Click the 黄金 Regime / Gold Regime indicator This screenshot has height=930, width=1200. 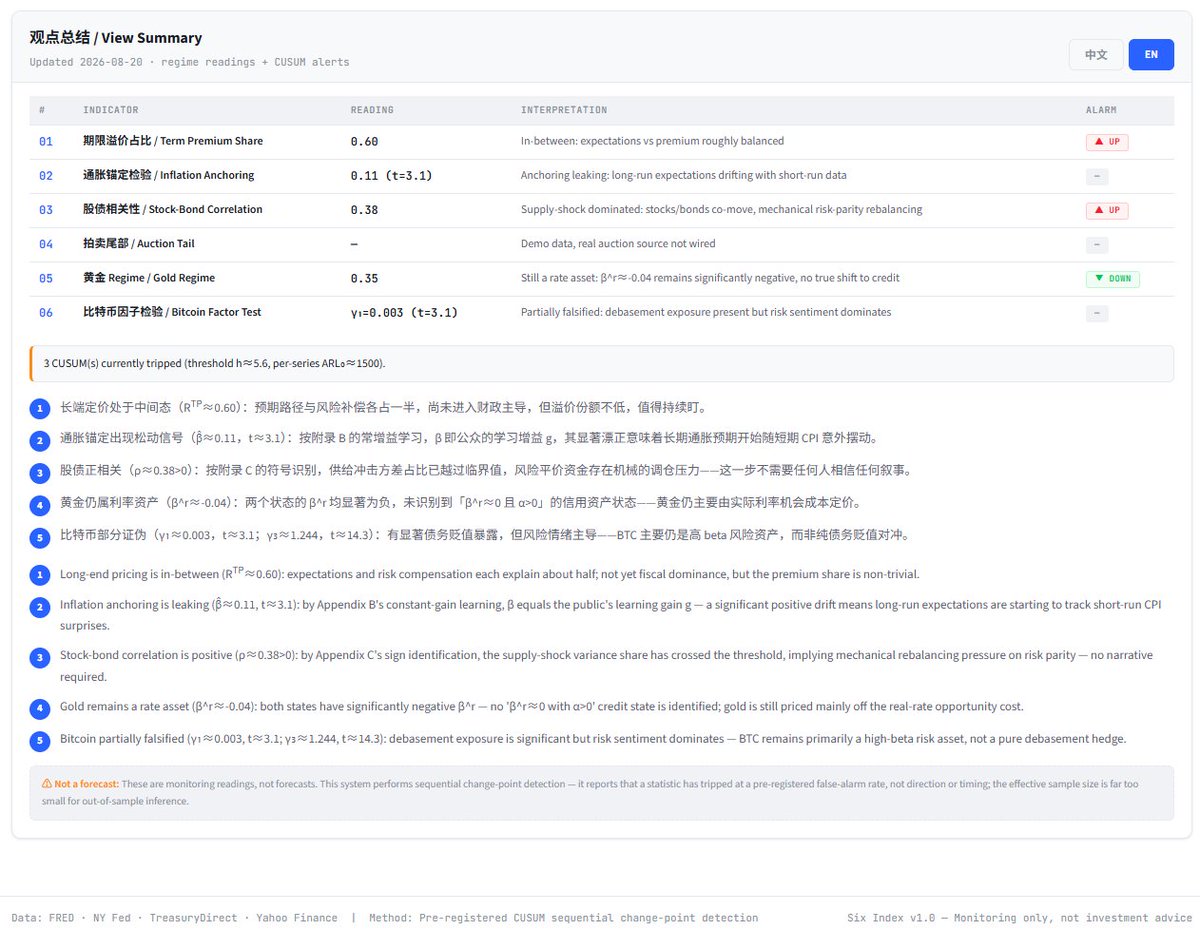click(x=149, y=278)
